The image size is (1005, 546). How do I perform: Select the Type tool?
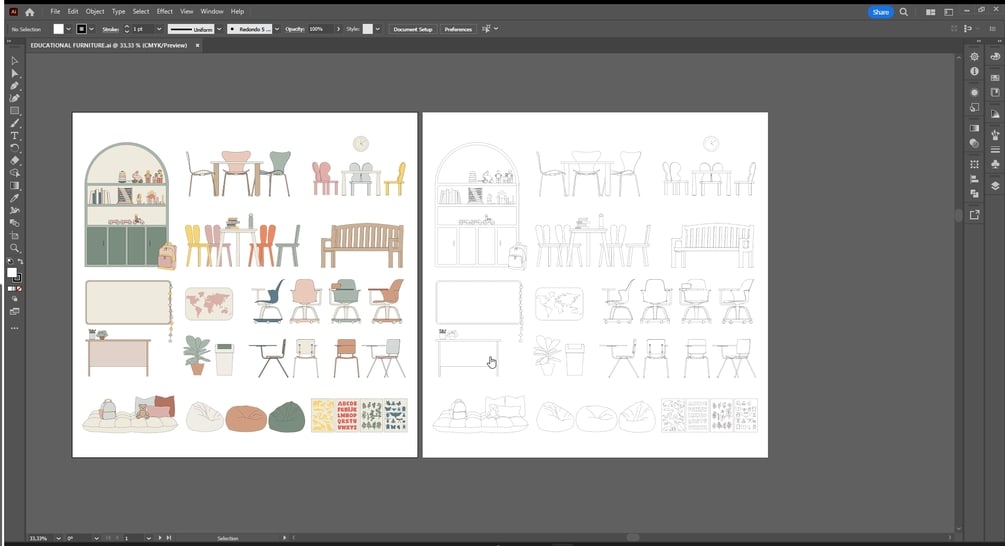click(14, 136)
